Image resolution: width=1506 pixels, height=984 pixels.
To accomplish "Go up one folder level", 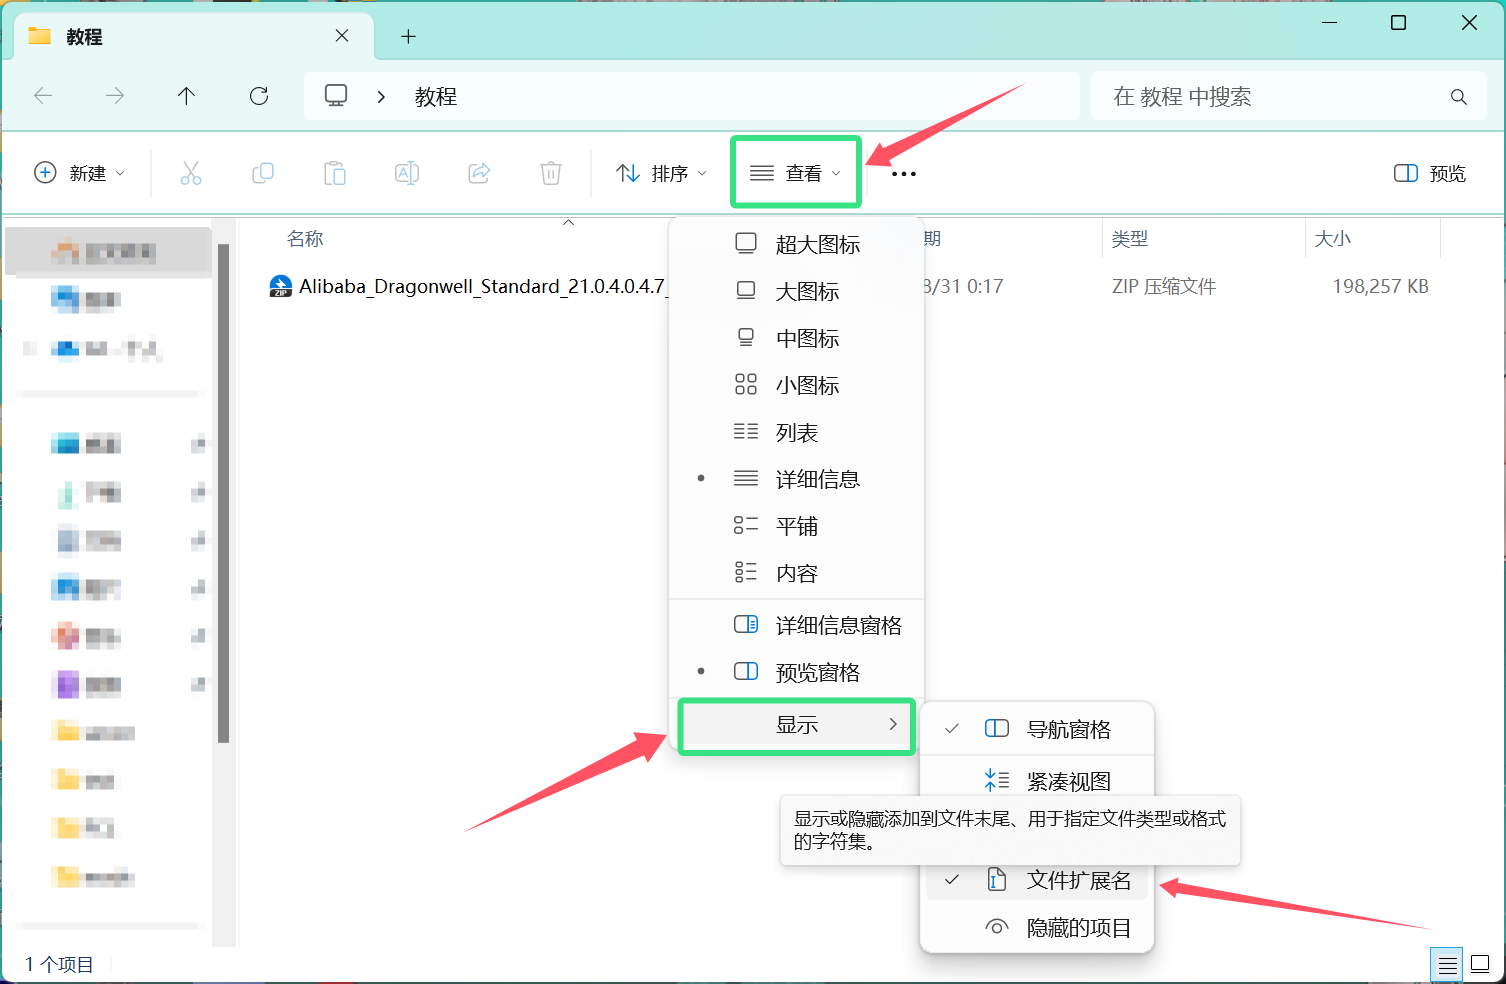I will click(x=186, y=96).
